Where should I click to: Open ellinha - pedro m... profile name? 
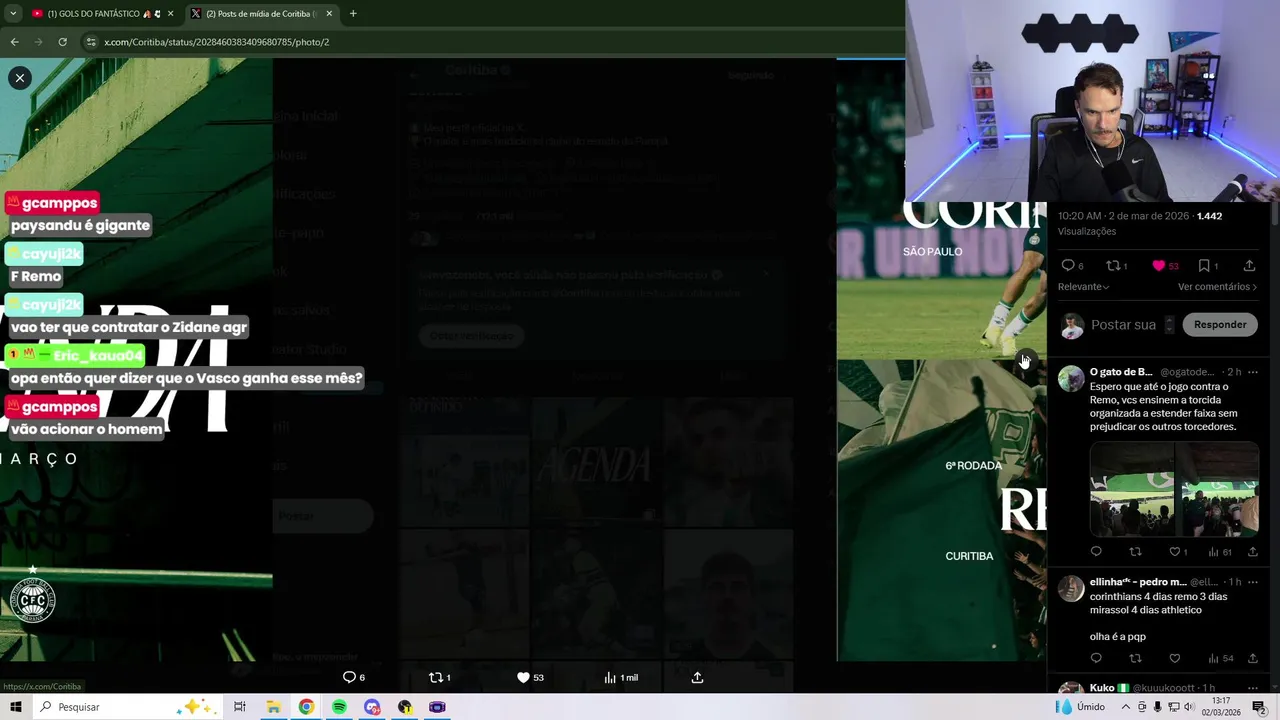[1138, 582]
